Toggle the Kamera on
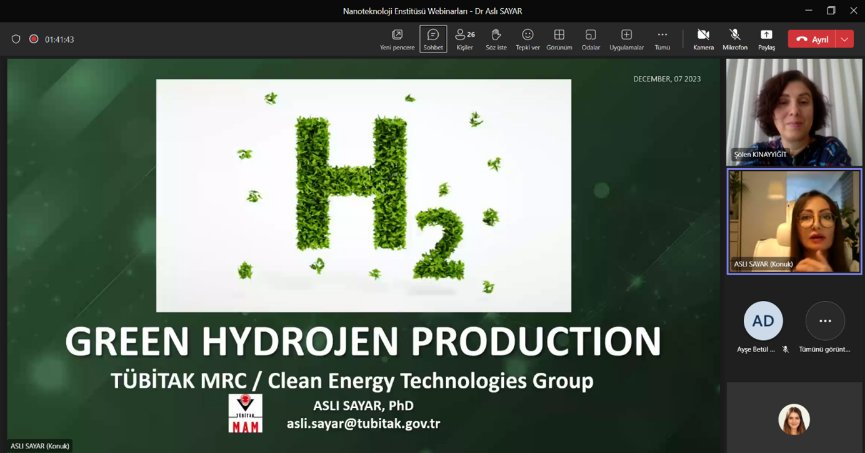 [703, 38]
